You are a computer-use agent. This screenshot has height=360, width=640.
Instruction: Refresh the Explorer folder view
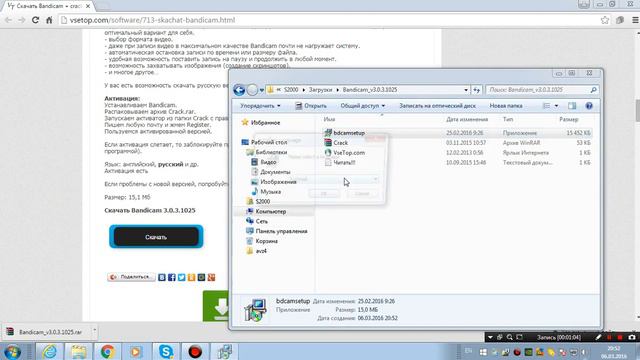(x=476, y=90)
